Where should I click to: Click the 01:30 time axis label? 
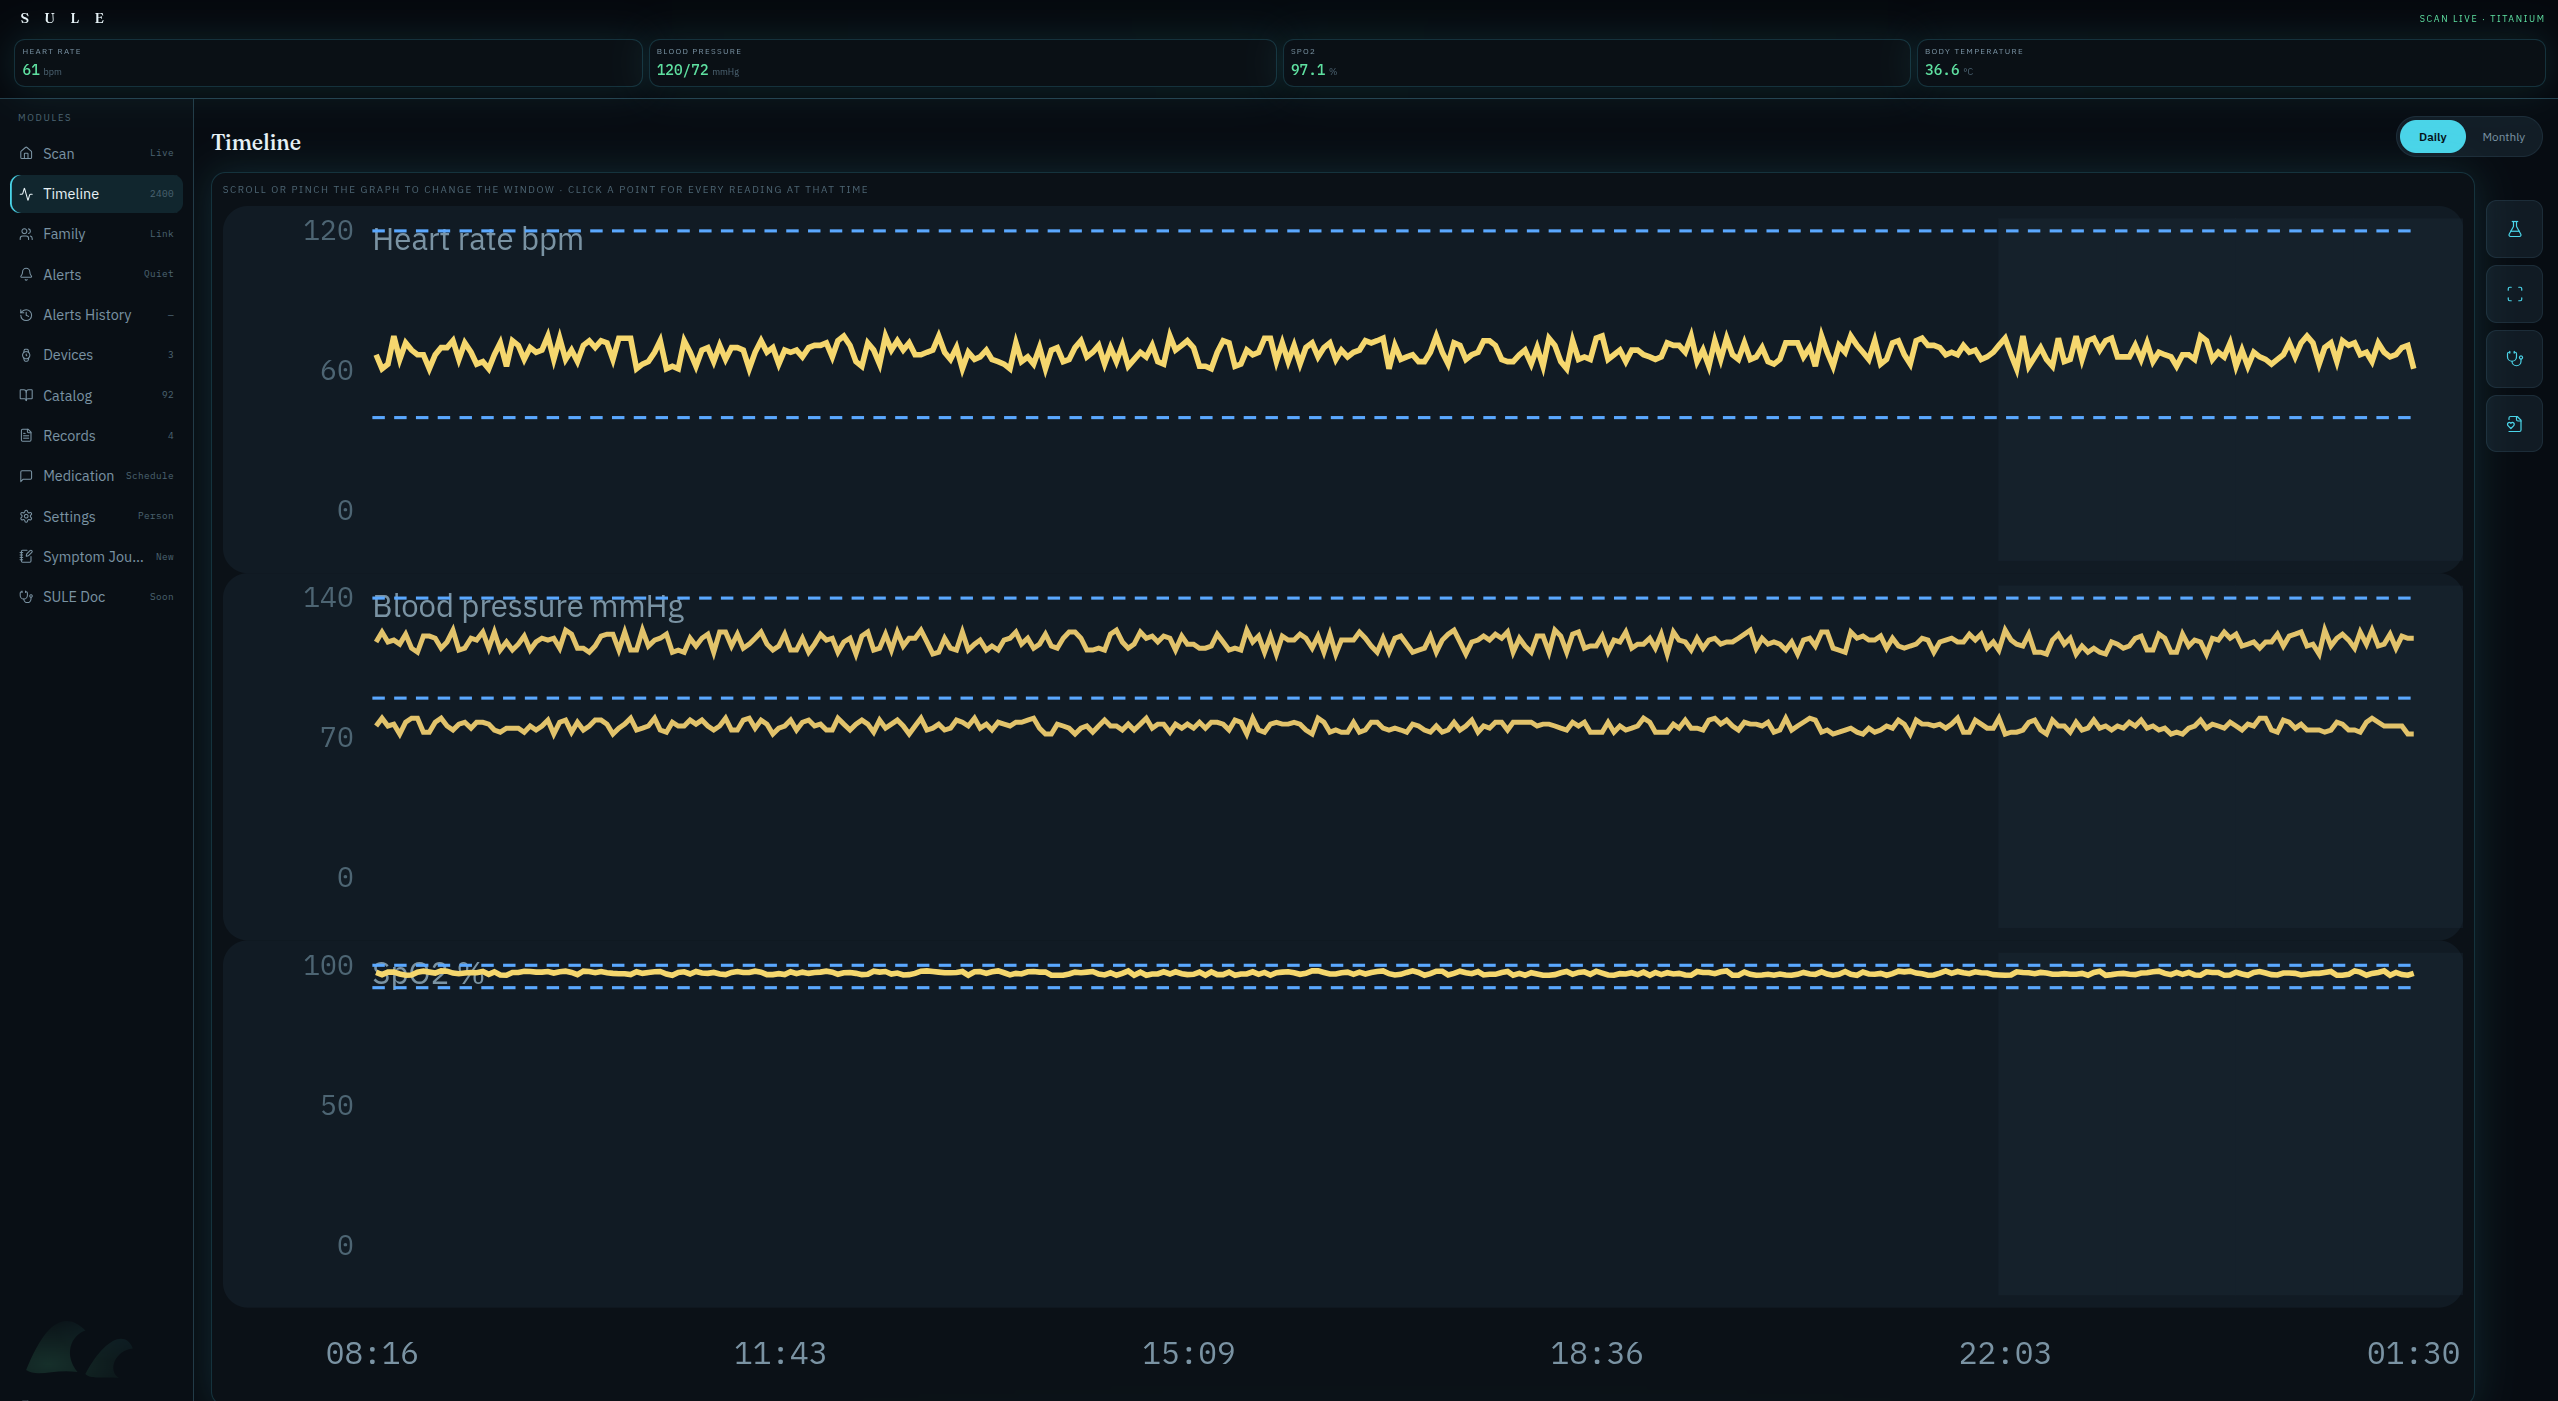(x=2412, y=1354)
